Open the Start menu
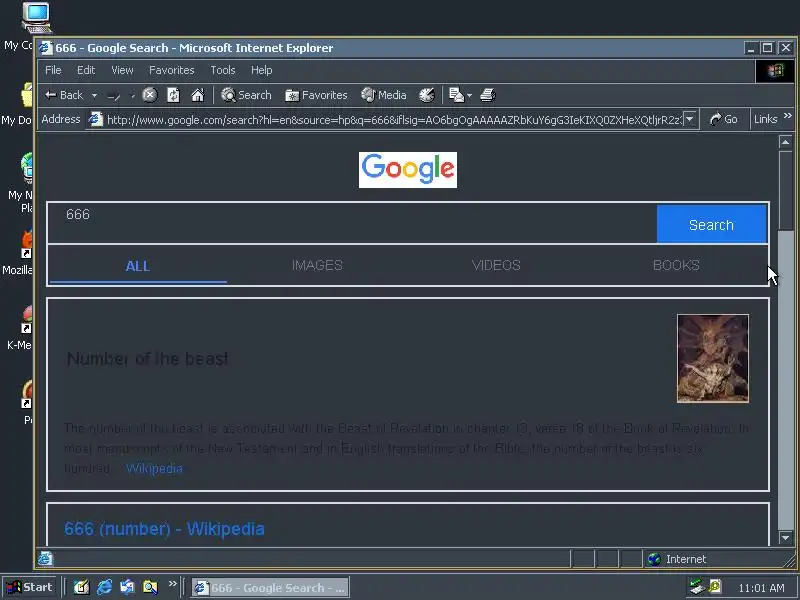Viewport: 800px width, 600px height. (30, 587)
